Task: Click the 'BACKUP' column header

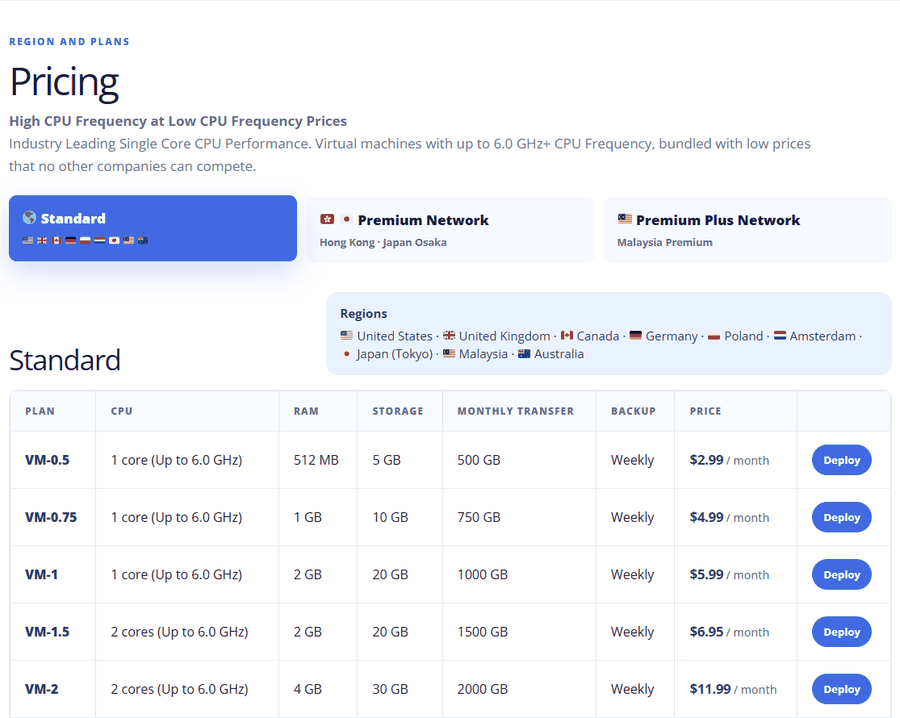Action: (x=633, y=411)
